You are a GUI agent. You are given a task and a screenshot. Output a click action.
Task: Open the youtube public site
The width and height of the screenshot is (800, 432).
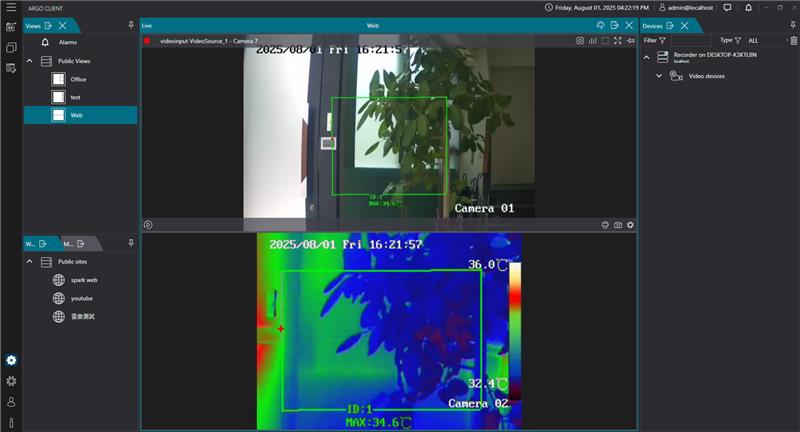point(82,298)
